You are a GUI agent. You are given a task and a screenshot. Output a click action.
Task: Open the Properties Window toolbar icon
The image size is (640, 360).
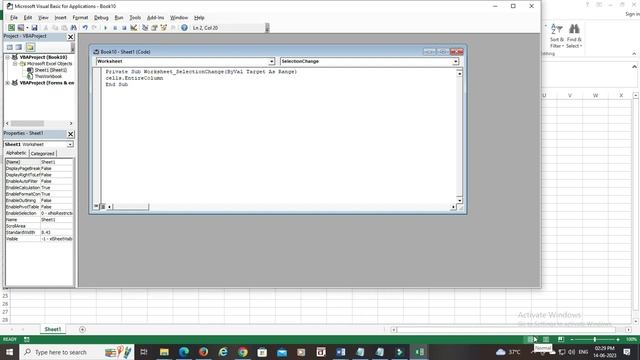(x=154, y=28)
